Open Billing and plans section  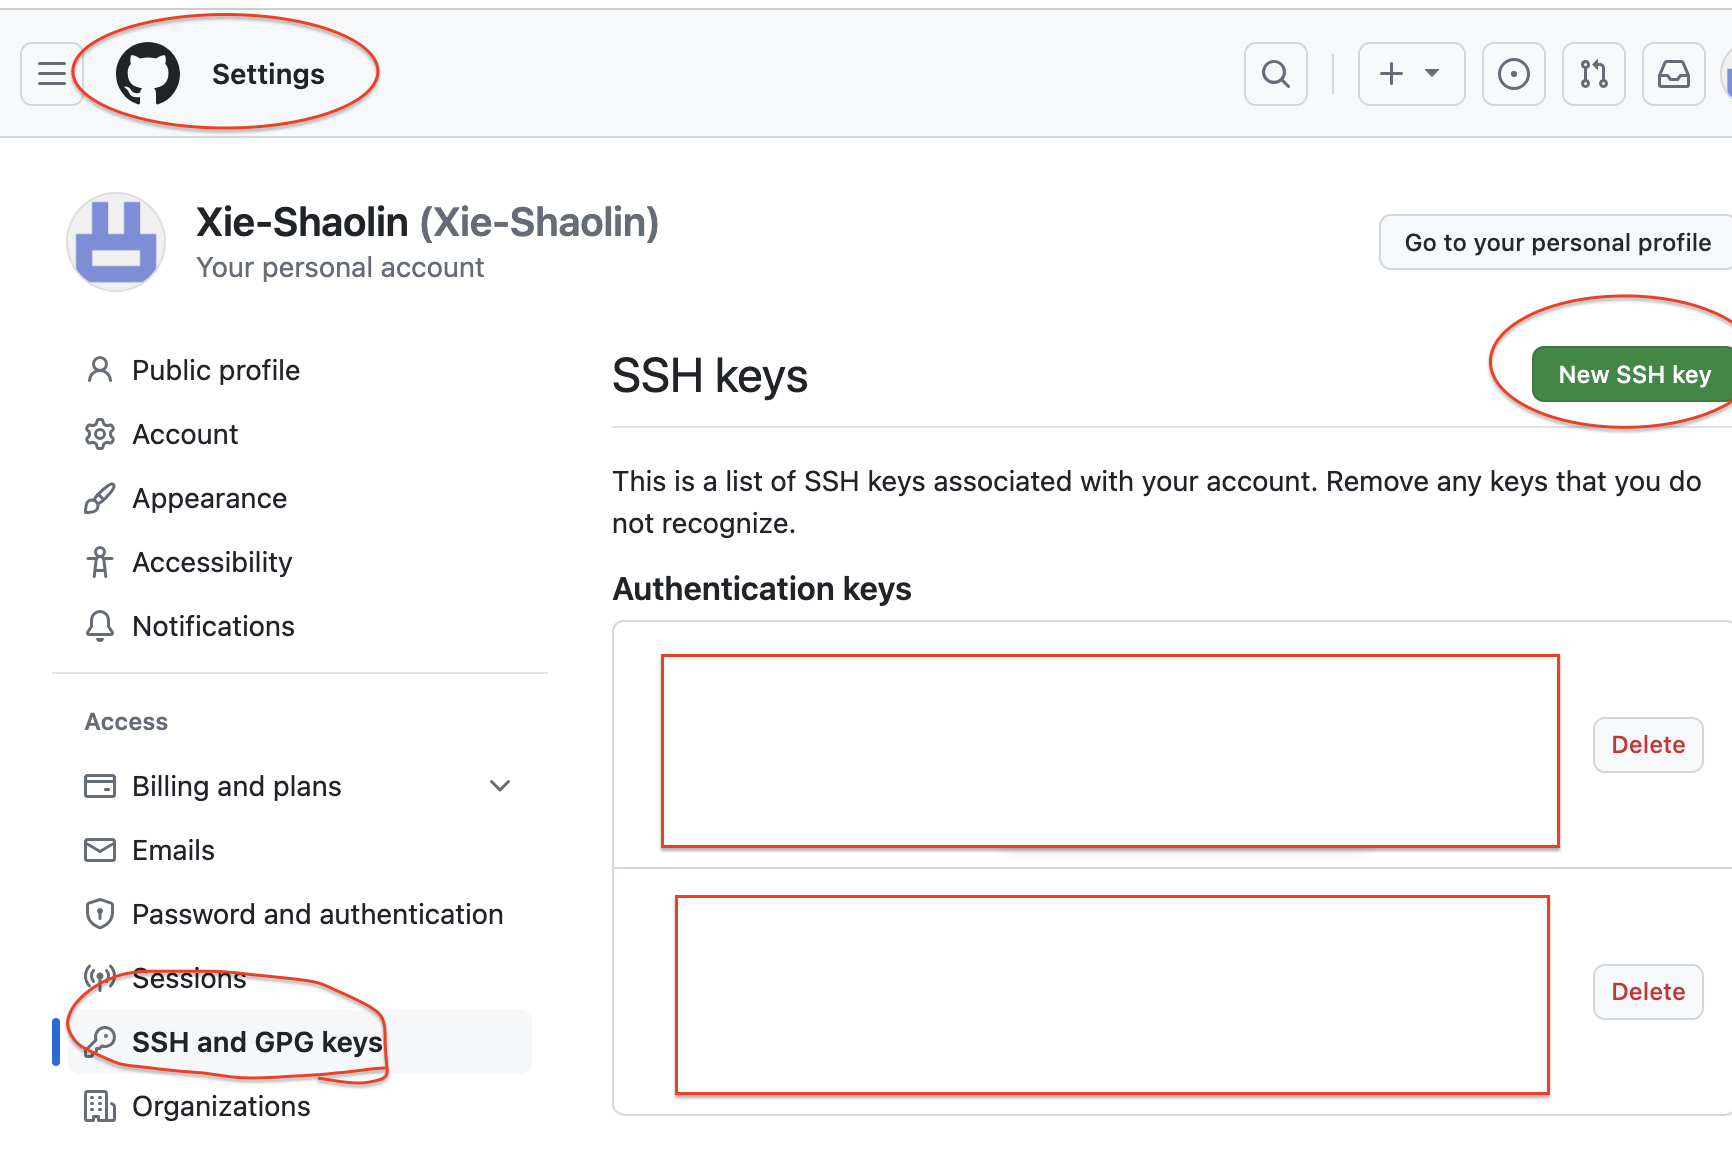click(236, 786)
